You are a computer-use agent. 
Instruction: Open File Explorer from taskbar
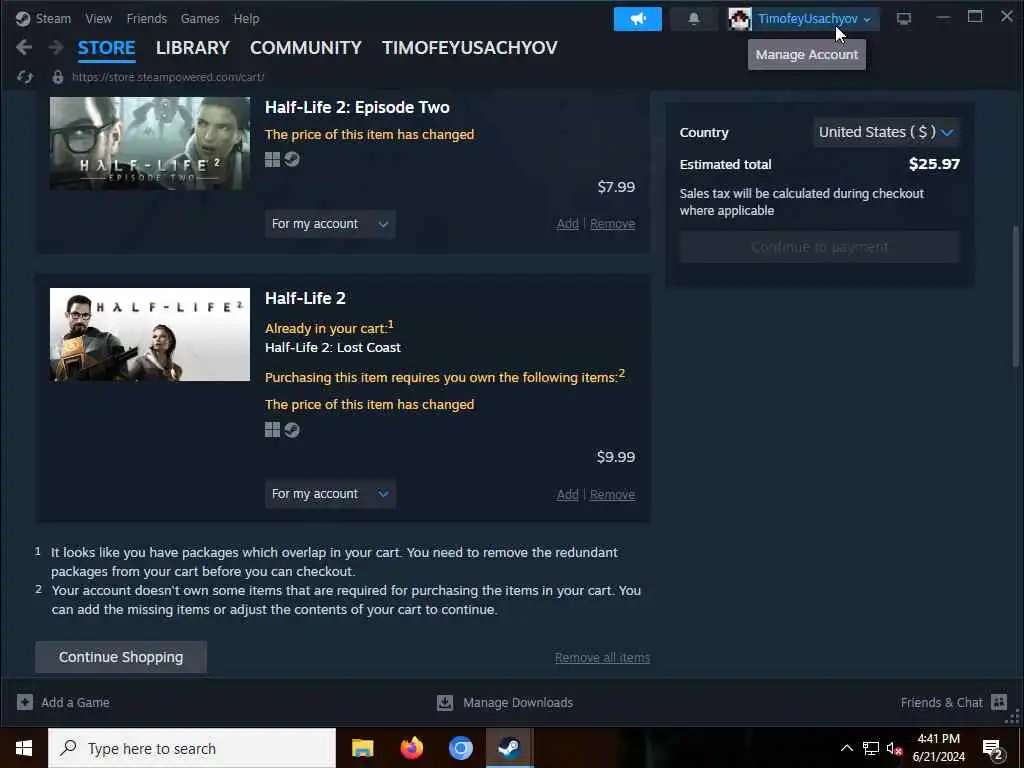tap(362, 748)
